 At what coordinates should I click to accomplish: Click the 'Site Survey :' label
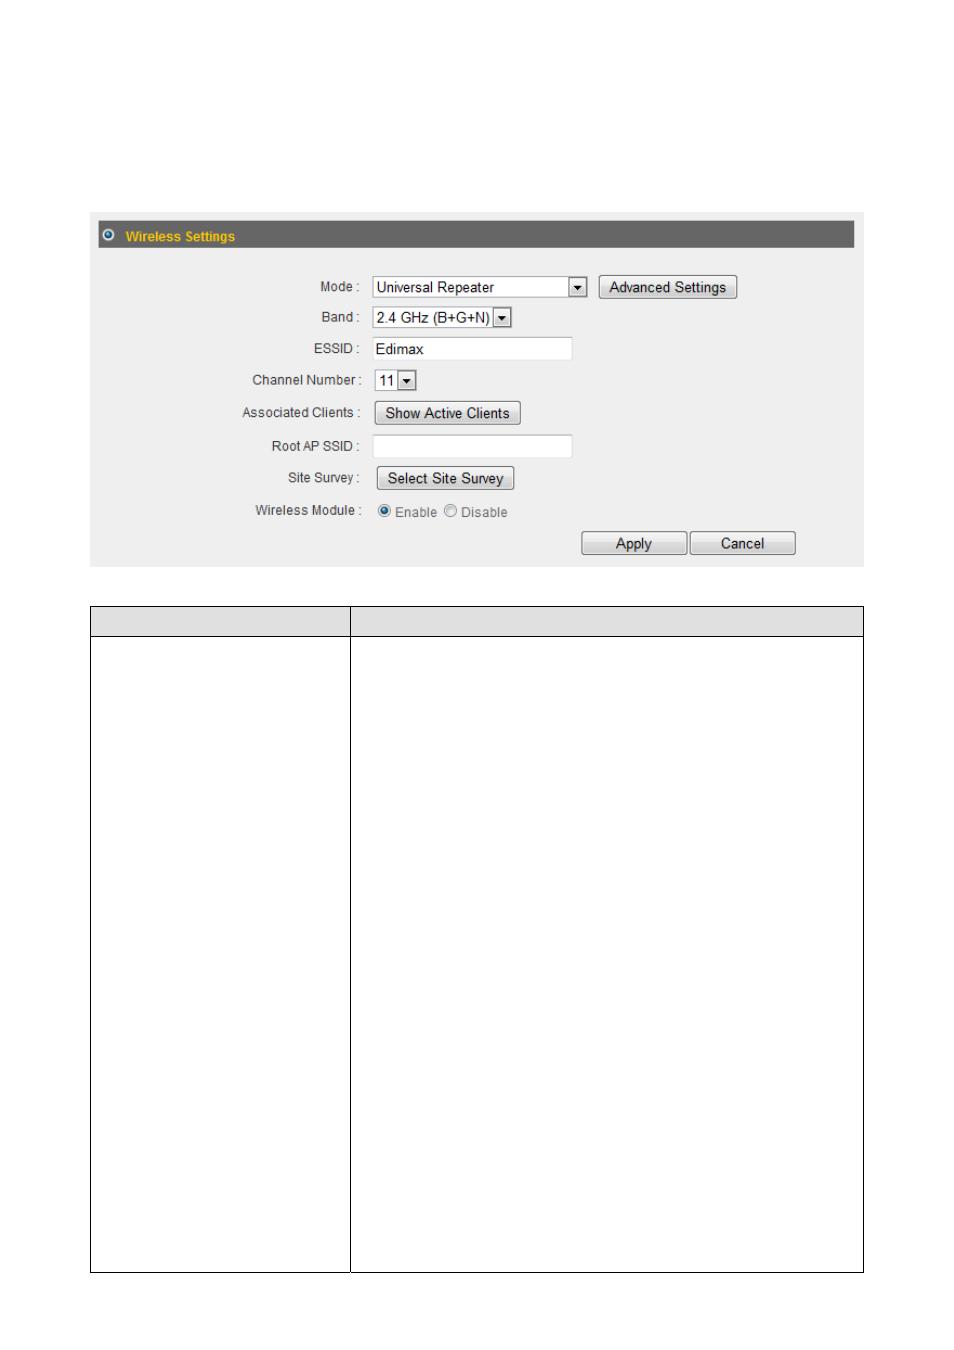coord(323,478)
